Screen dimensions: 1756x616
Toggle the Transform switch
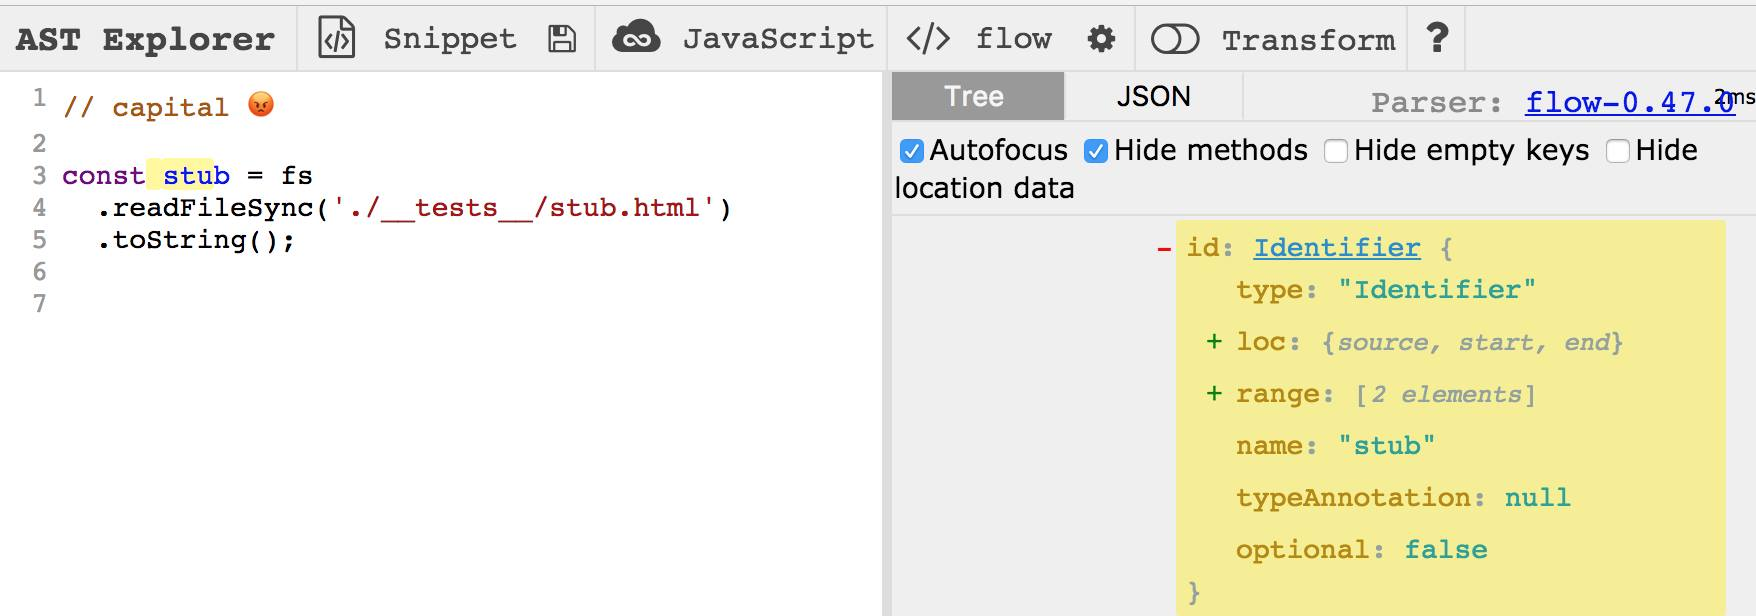[1175, 39]
